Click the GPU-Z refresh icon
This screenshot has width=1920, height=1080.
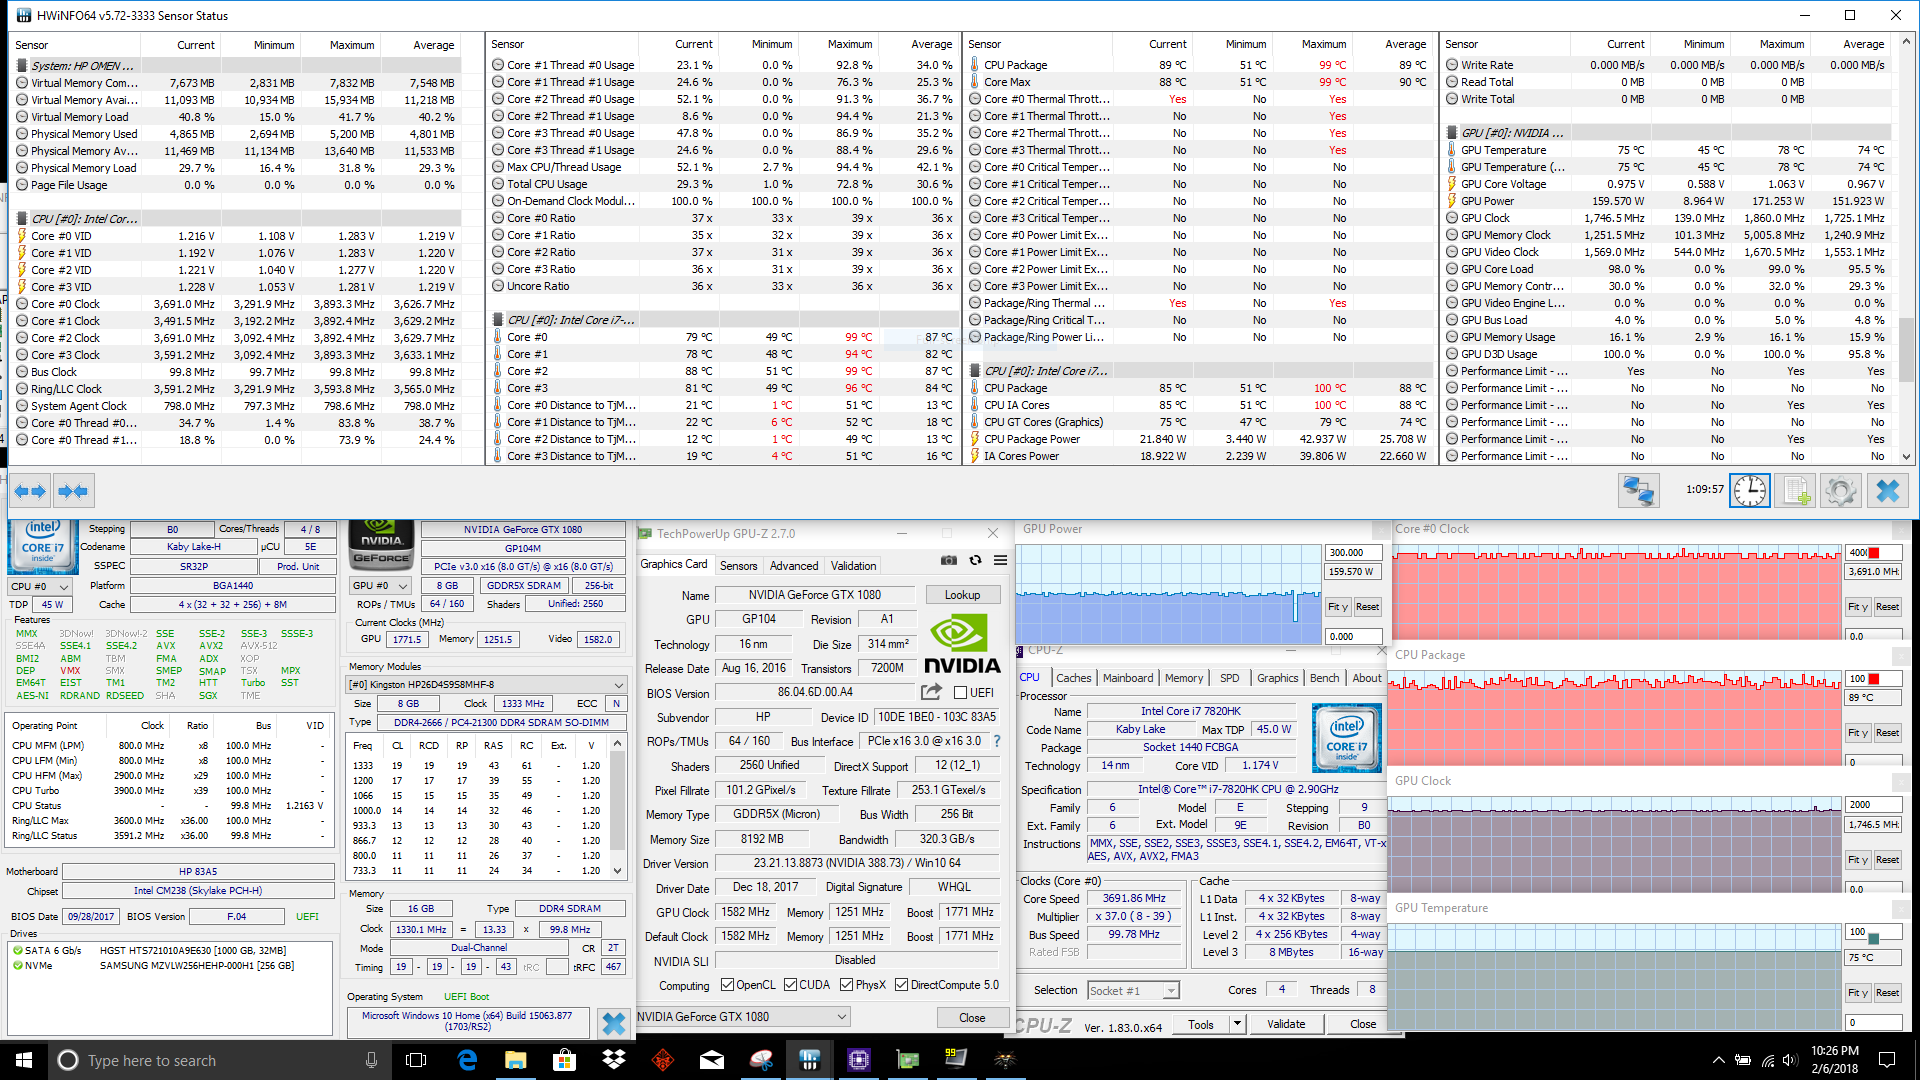point(975,561)
